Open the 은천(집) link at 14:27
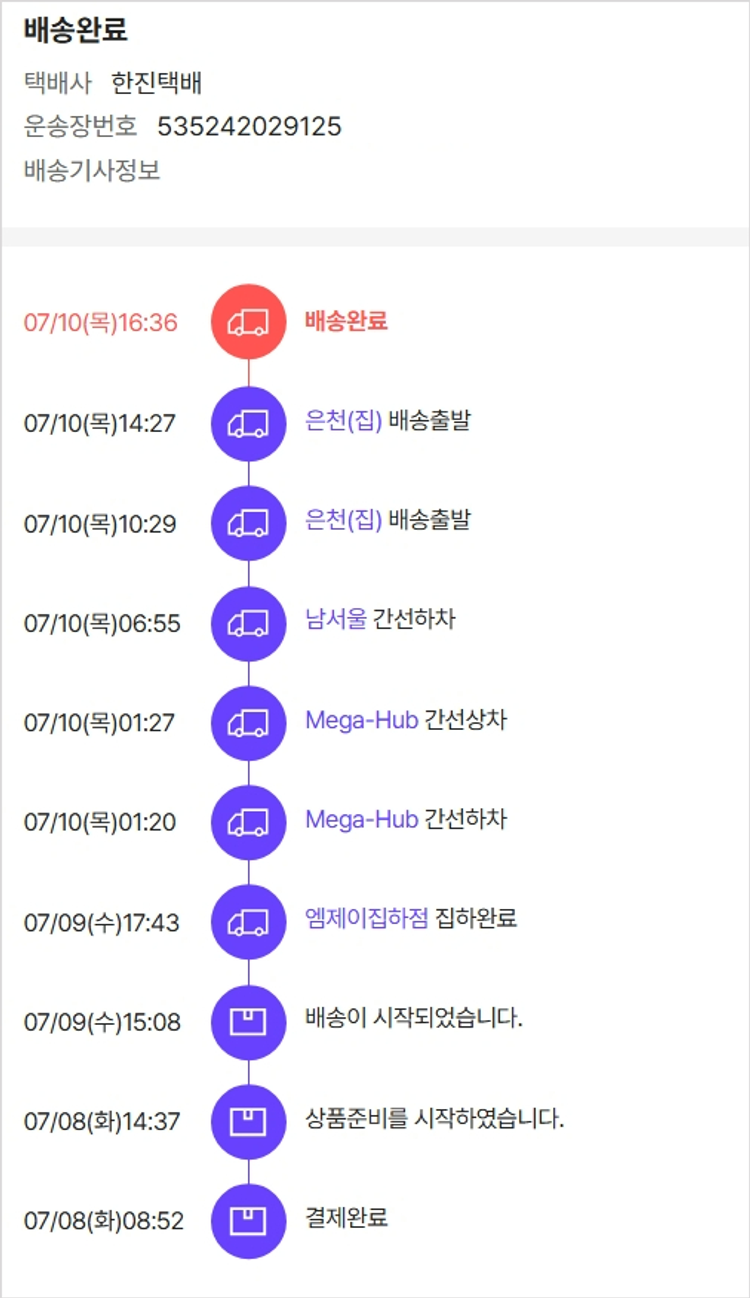 click(343, 421)
